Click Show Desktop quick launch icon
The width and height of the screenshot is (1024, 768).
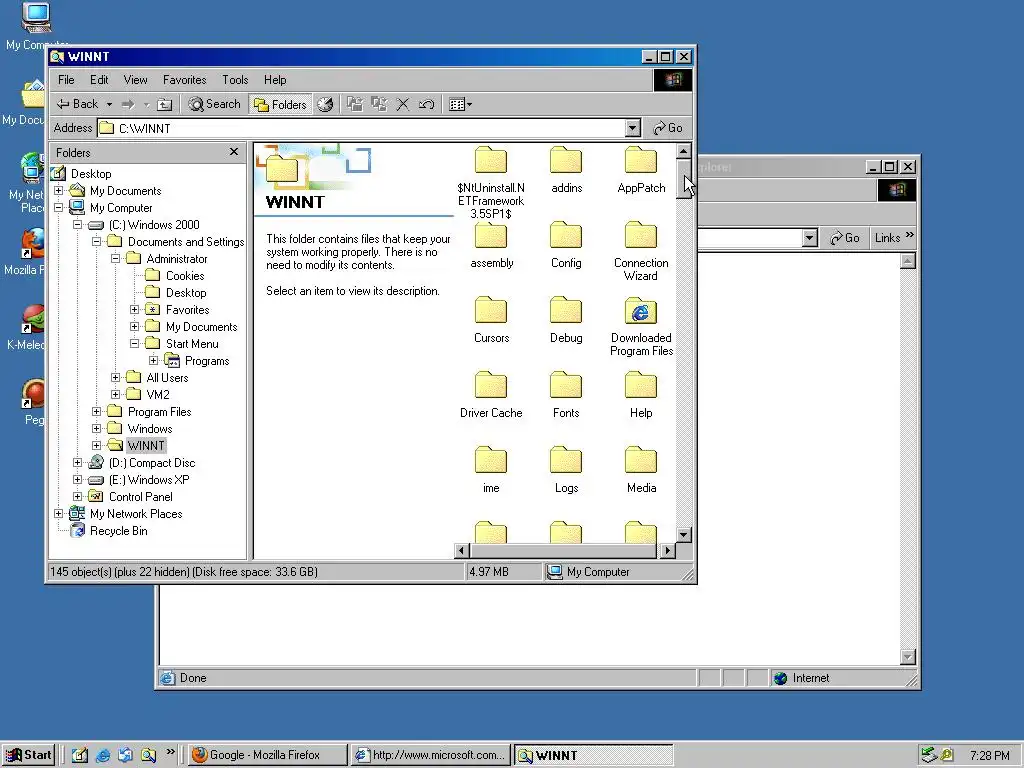point(80,755)
